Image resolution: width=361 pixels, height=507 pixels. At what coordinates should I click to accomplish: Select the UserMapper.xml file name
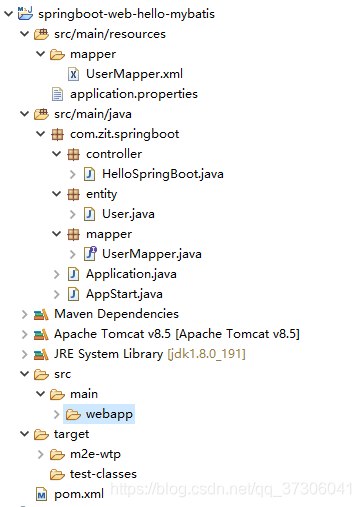pos(134,74)
